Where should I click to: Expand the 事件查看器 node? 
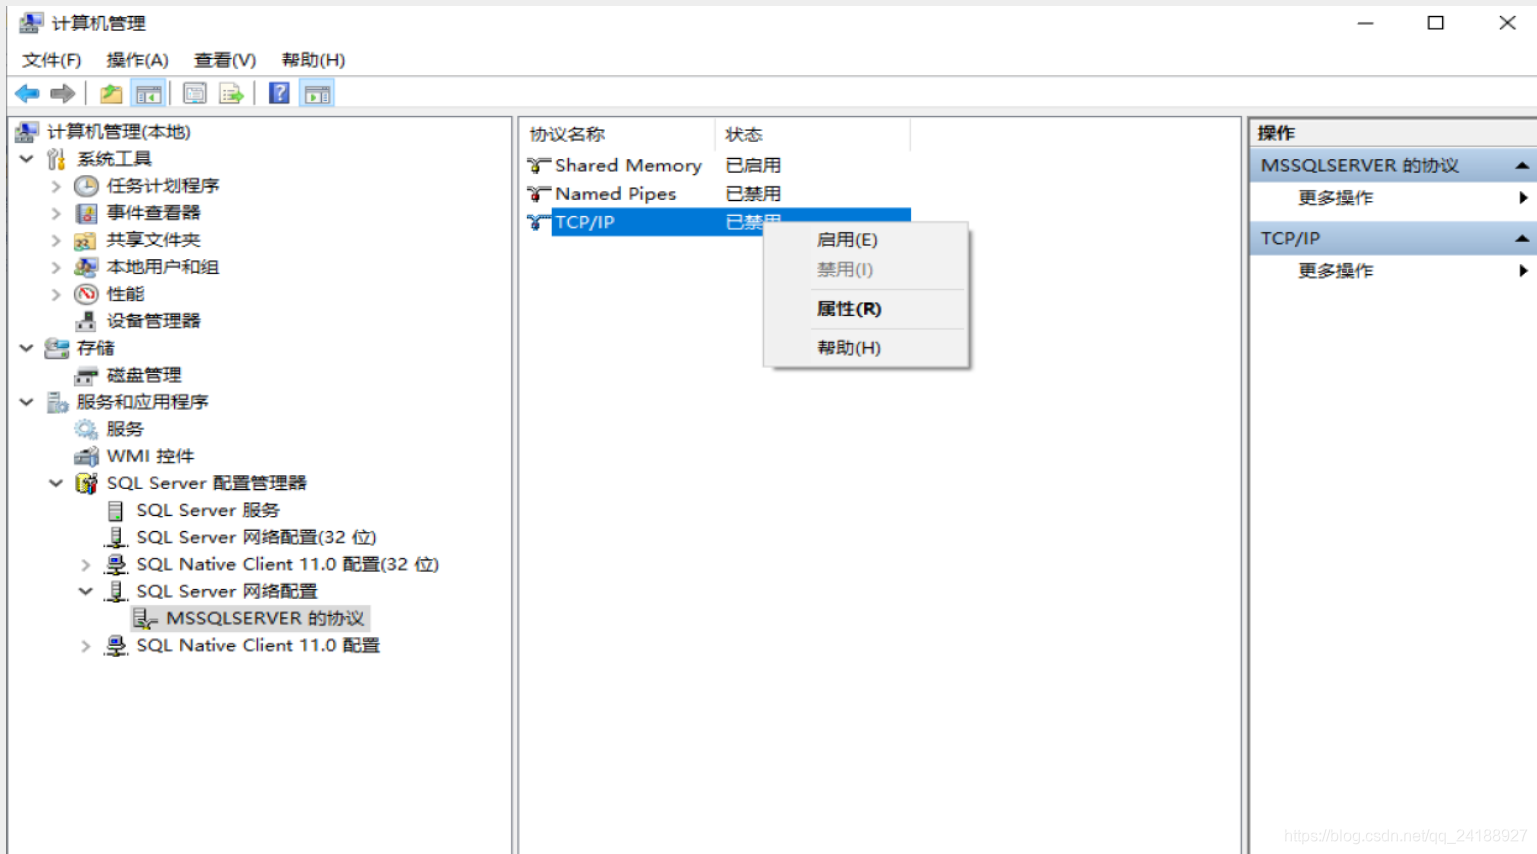point(56,213)
